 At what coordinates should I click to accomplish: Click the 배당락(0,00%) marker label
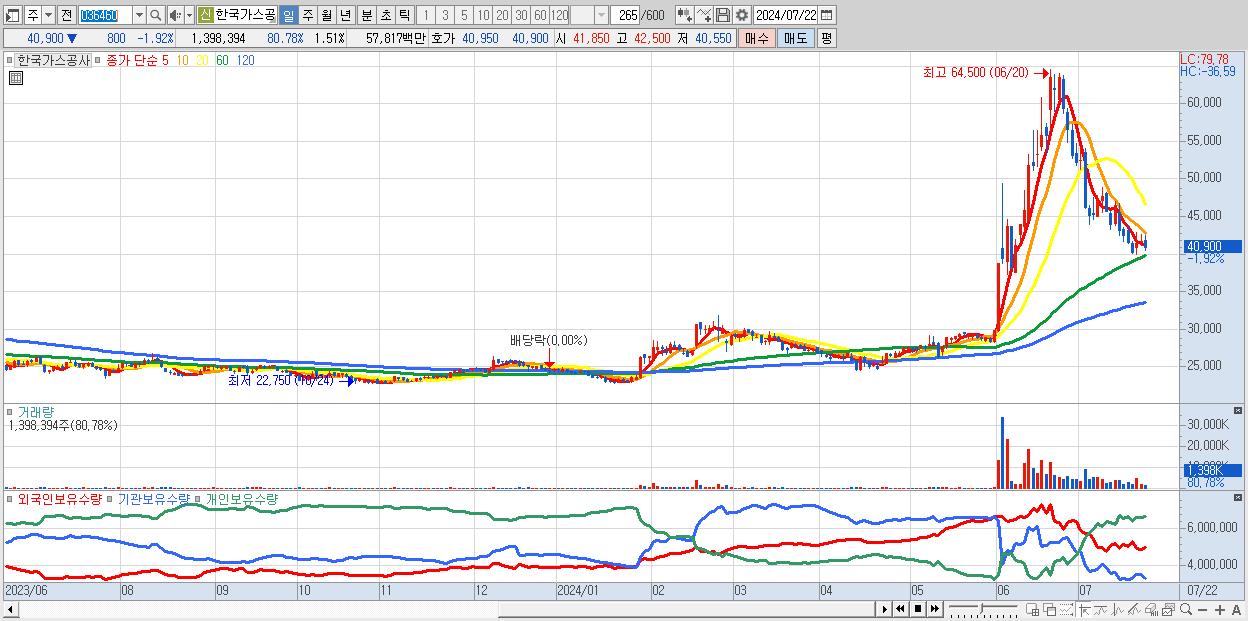(x=548, y=340)
